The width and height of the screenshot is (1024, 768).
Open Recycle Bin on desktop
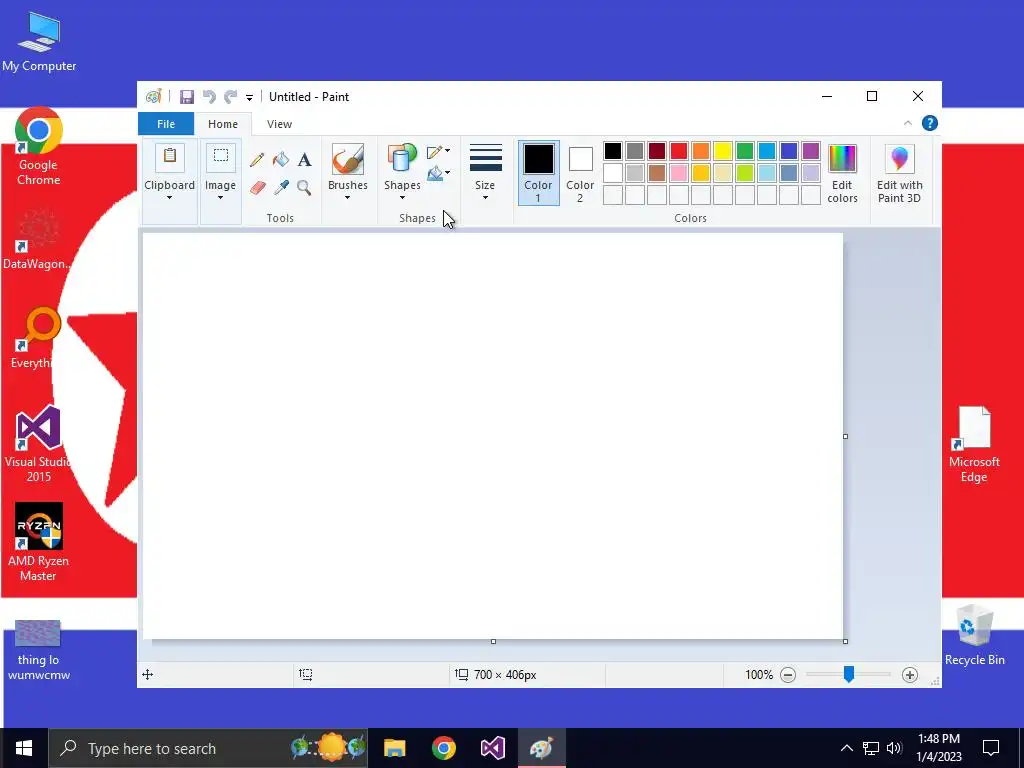(x=974, y=635)
